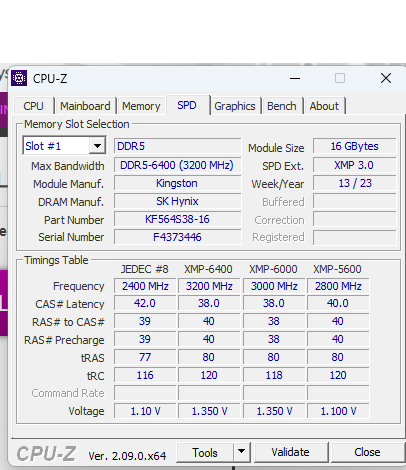Click the XMP-6000 column header
406x470 pixels.
pos(273,269)
